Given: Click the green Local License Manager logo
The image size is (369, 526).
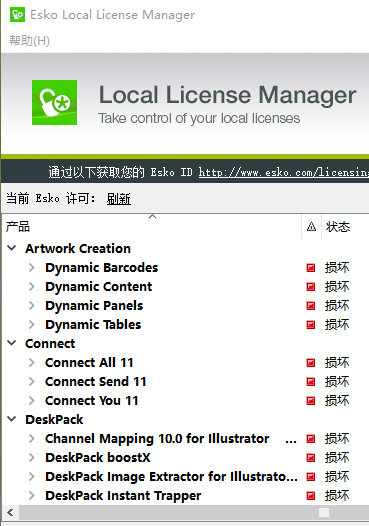Looking at the screenshot, I should pos(54,102).
